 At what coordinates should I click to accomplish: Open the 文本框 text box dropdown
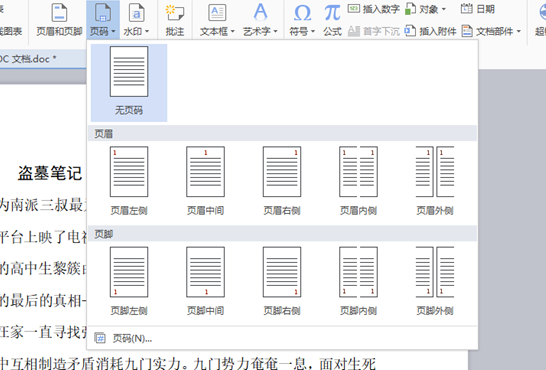(x=217, y=20)
